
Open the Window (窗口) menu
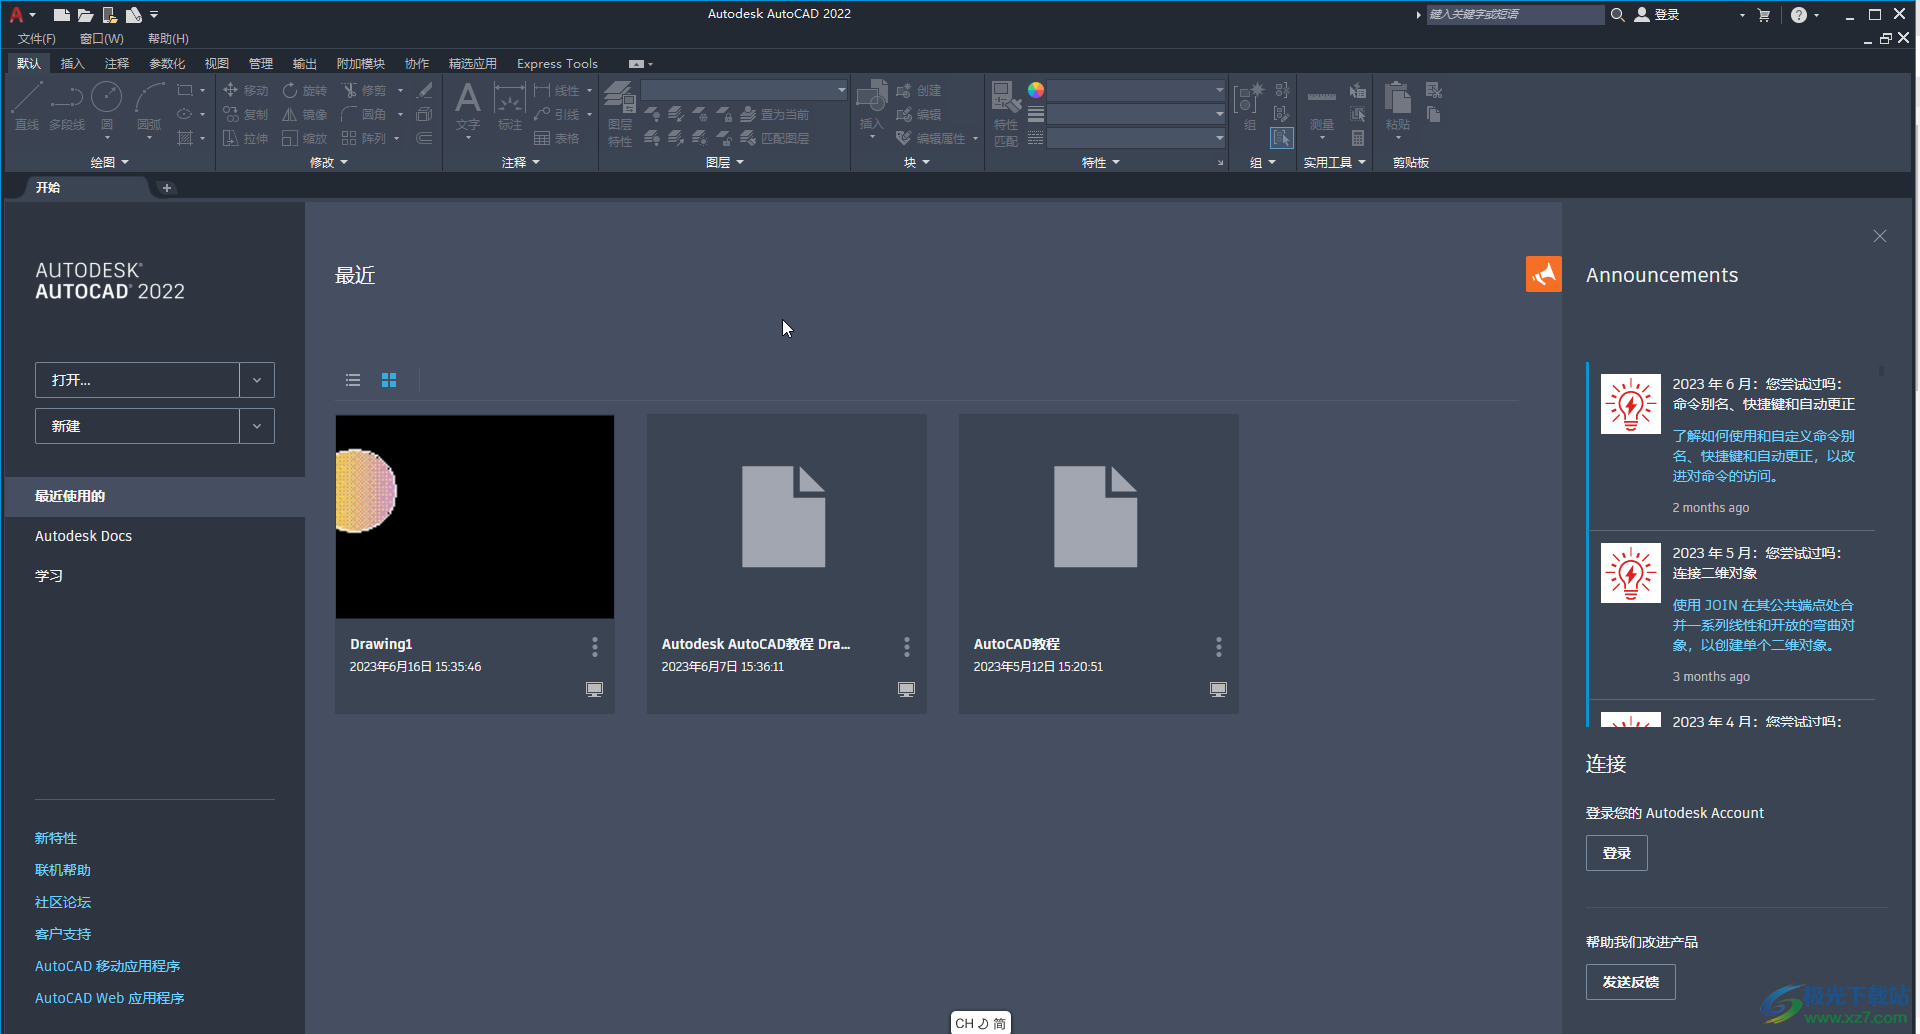point(102,39)
